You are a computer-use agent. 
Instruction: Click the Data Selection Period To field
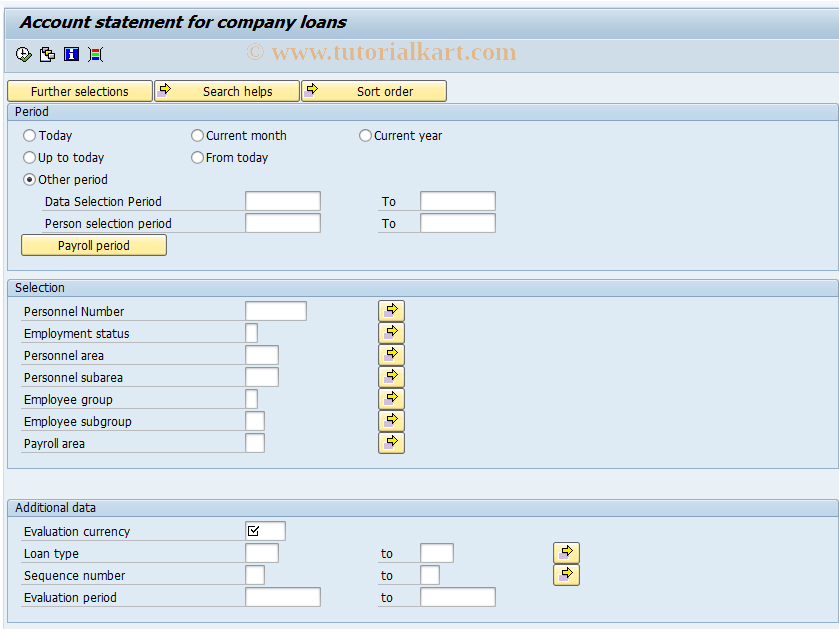point(457,201)
